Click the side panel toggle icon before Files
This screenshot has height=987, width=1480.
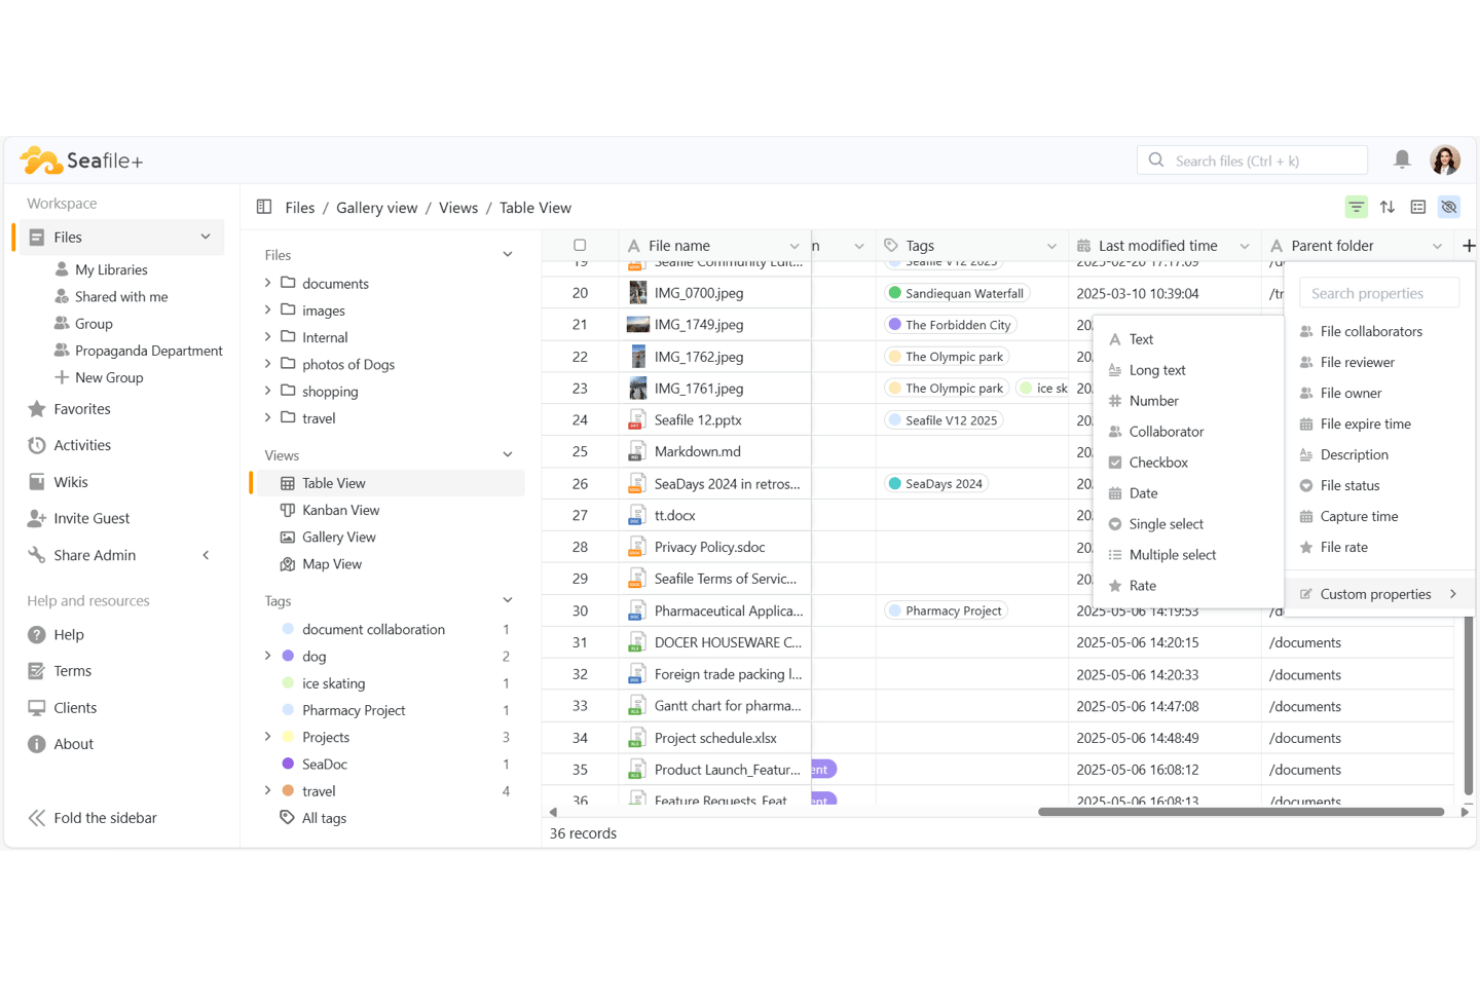tap(264, 207)
